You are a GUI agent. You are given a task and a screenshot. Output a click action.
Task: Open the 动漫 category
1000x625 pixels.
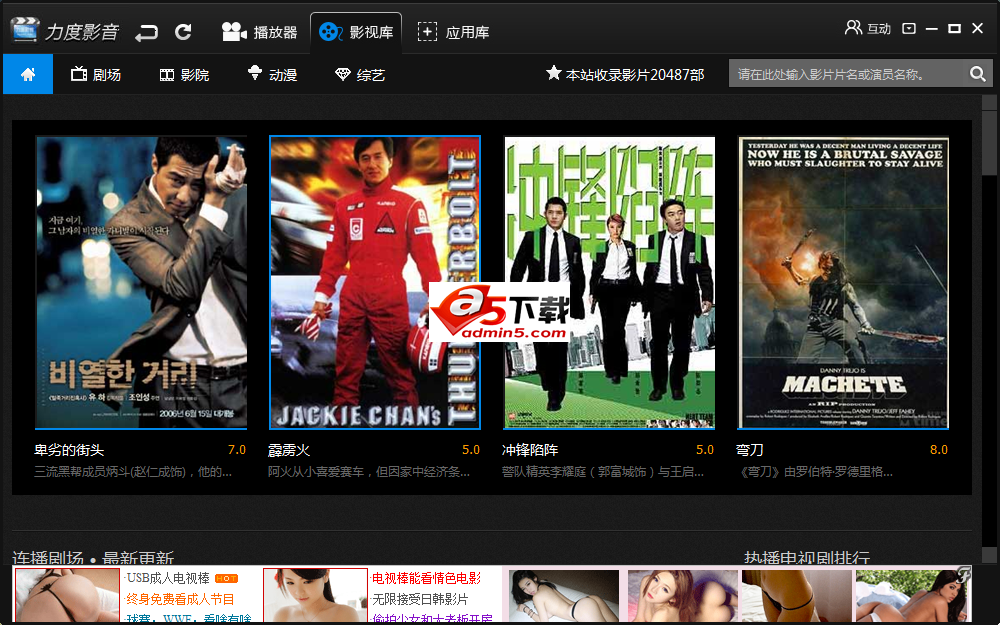[272, 74]
